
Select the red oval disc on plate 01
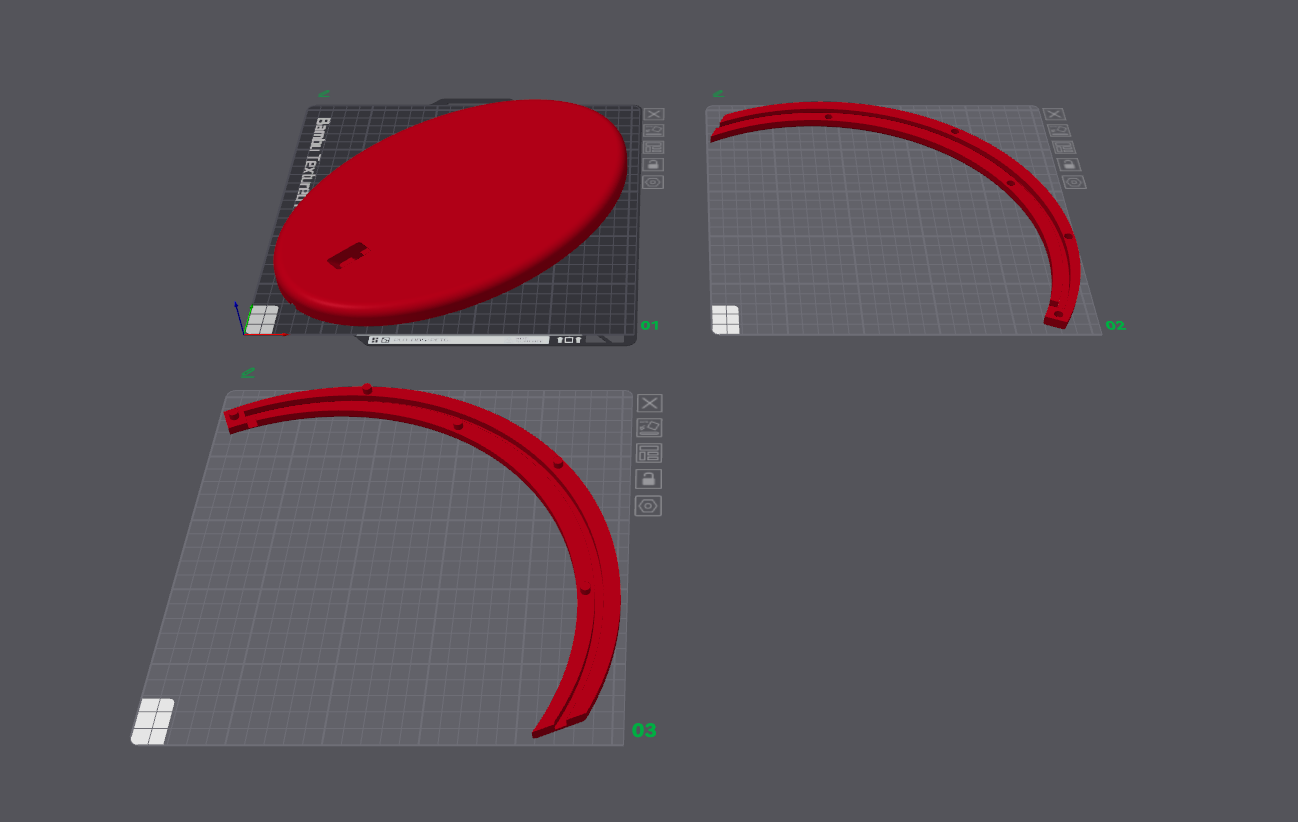tap(450, 210)
